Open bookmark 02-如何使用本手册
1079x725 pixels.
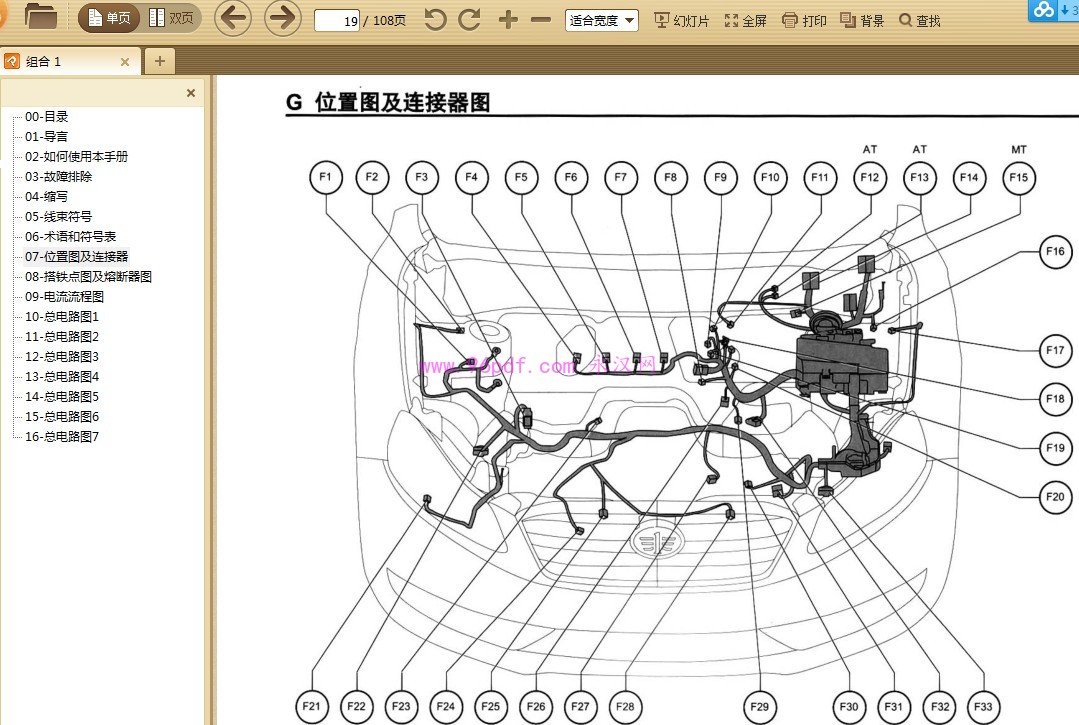[x=76, y=156]
